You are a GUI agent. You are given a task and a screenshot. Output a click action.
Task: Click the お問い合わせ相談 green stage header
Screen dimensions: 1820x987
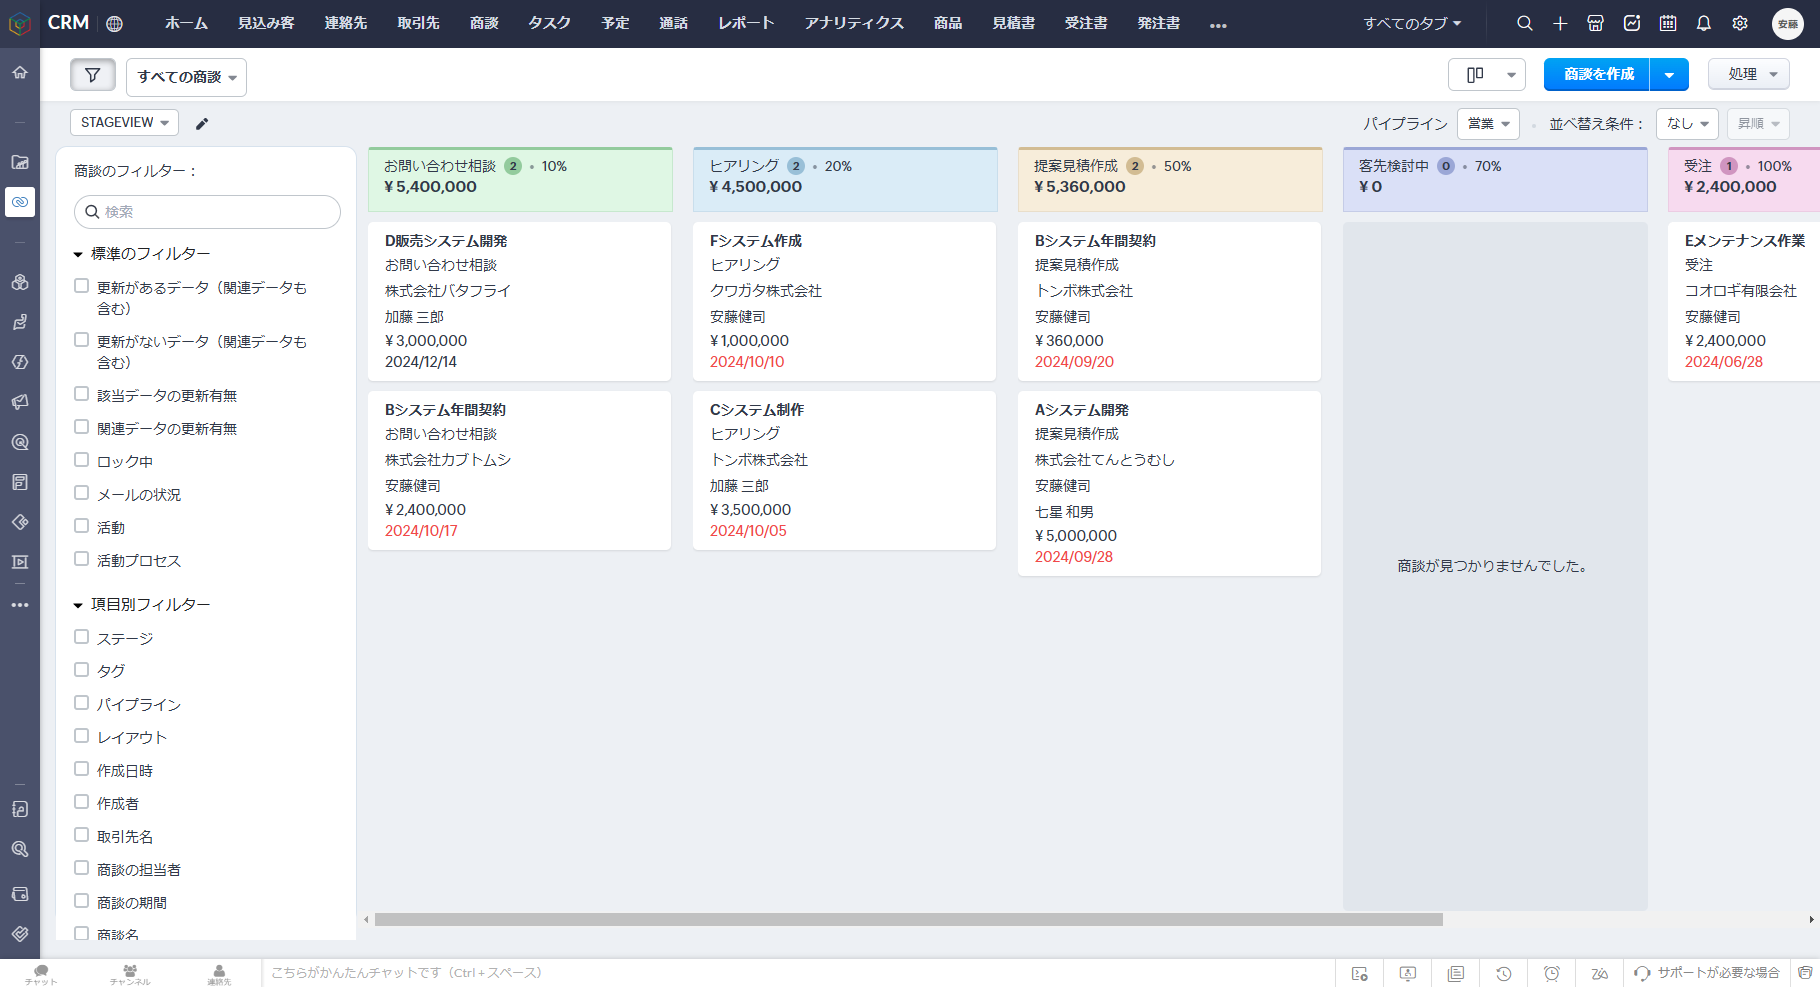tap(520, 179)
